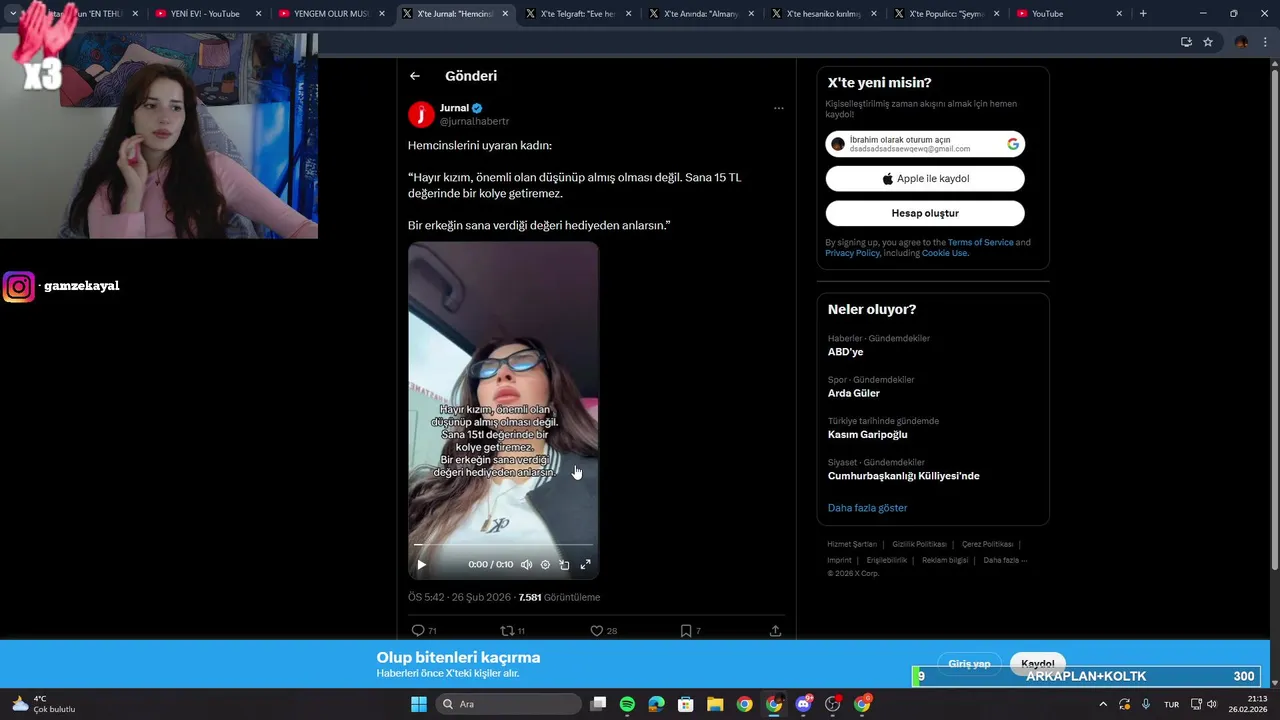Bookmark this page with the star icon

[1208, 42]
